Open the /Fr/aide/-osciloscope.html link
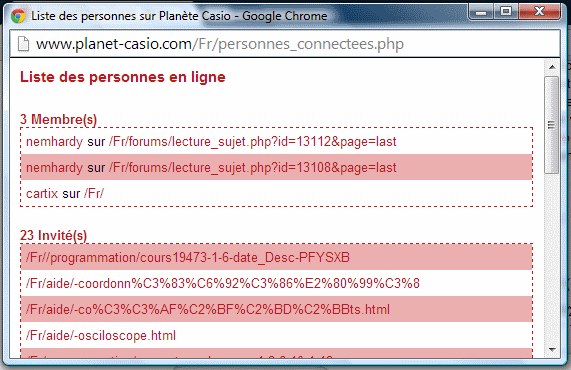Viewport: 571px width, 370px height. pos(101,335)
